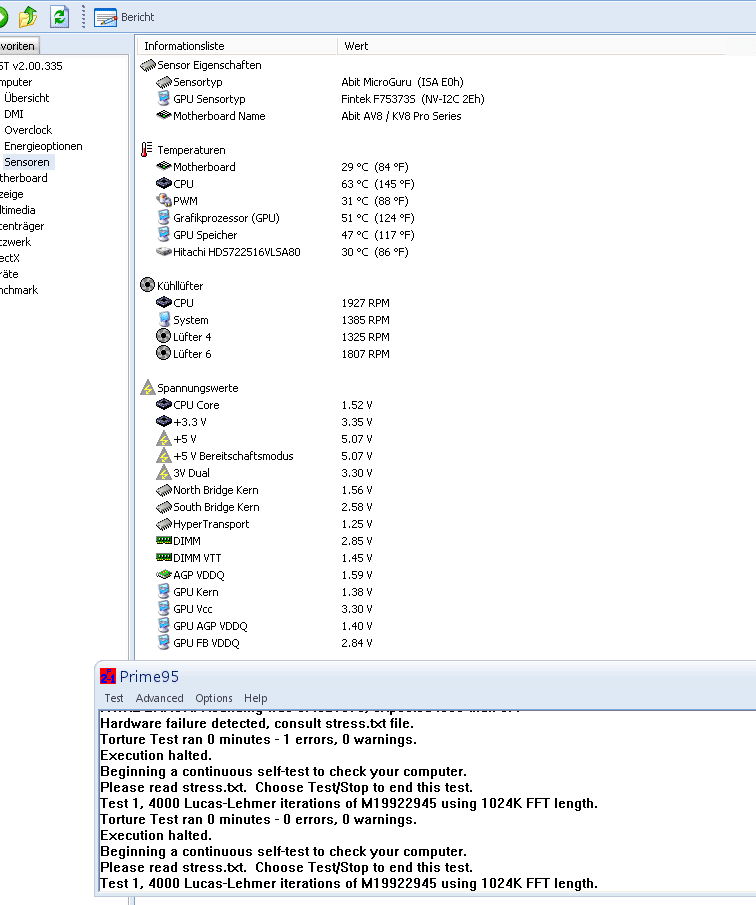This screenshot has width=756, height=905.
Task: Select Energieoptionen in the sidebar tree
Action: [43, 147]
